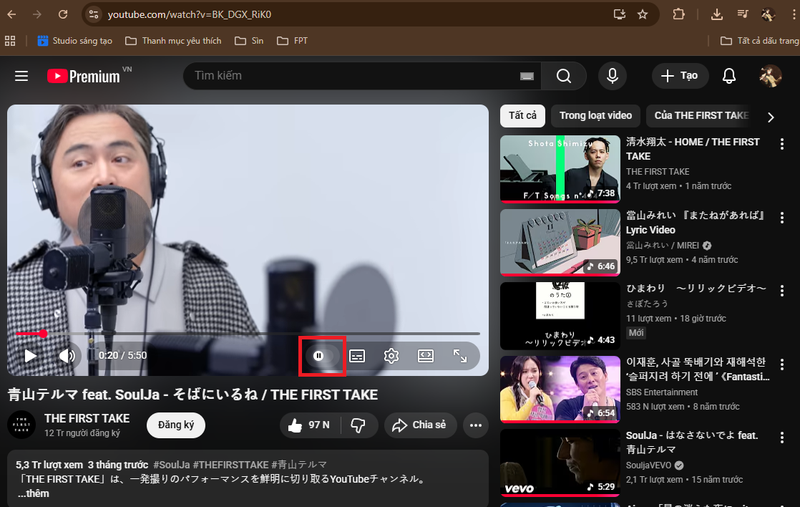Expand description with ...thêm
This screenshot has height=507, width=800.
point(34,493)
